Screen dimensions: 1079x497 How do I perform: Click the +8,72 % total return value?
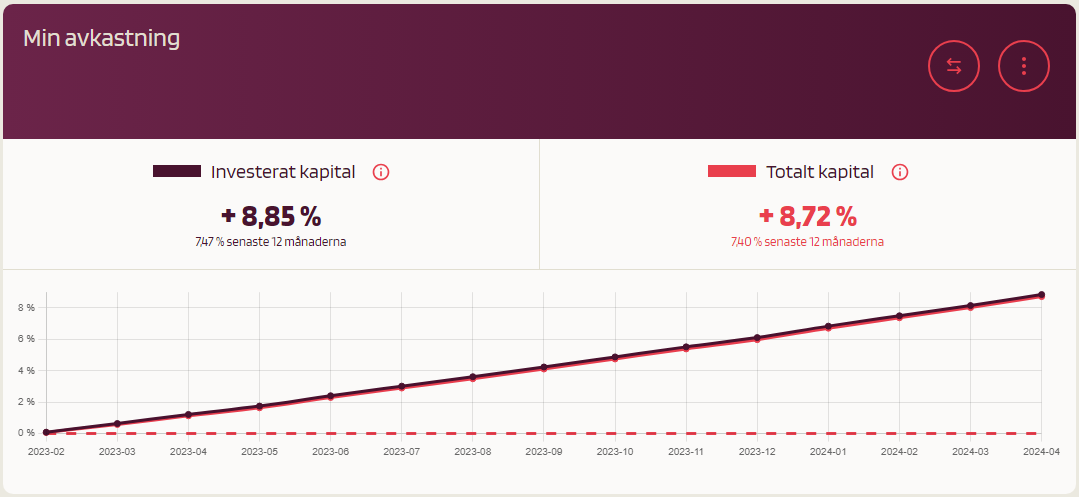click(x=808, y=216)
